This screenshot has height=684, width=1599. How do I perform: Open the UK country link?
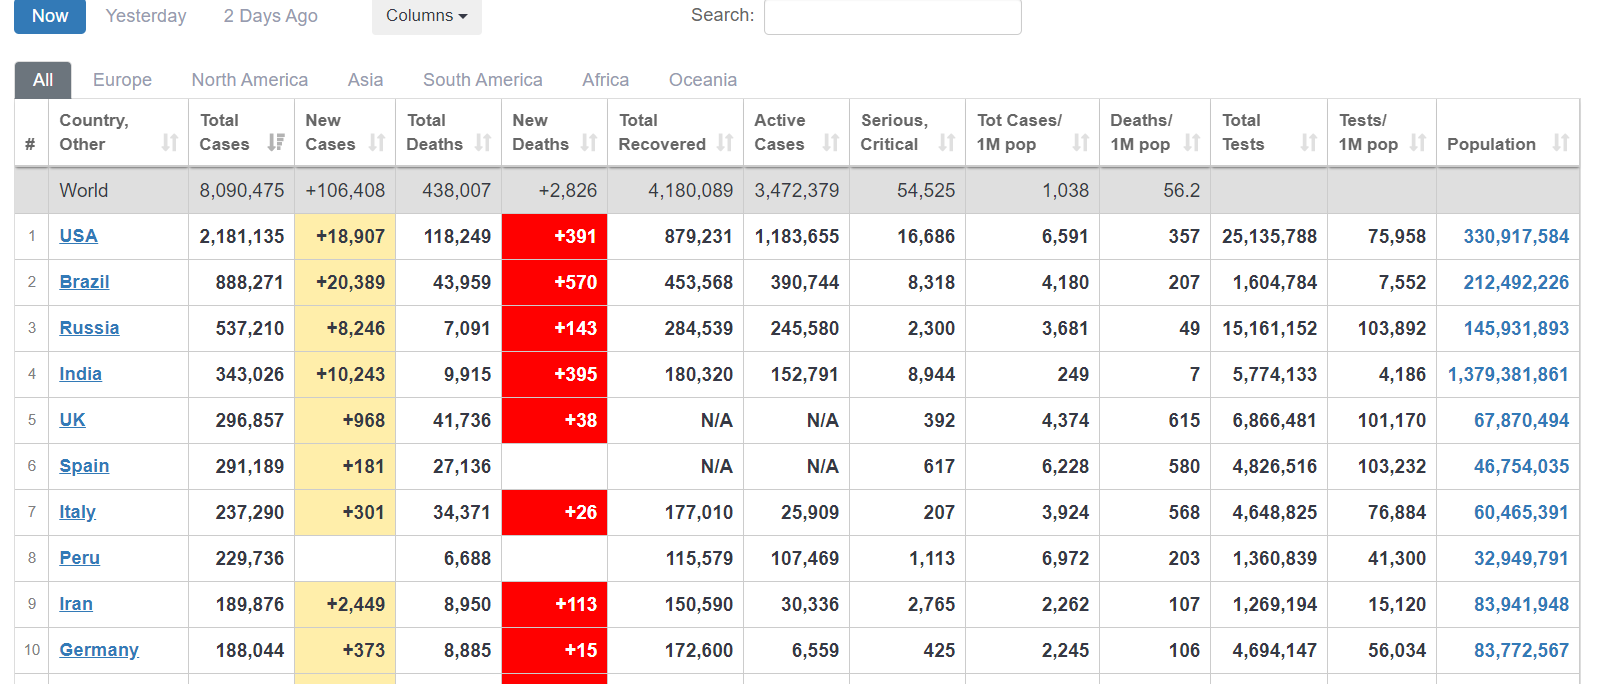72,420
